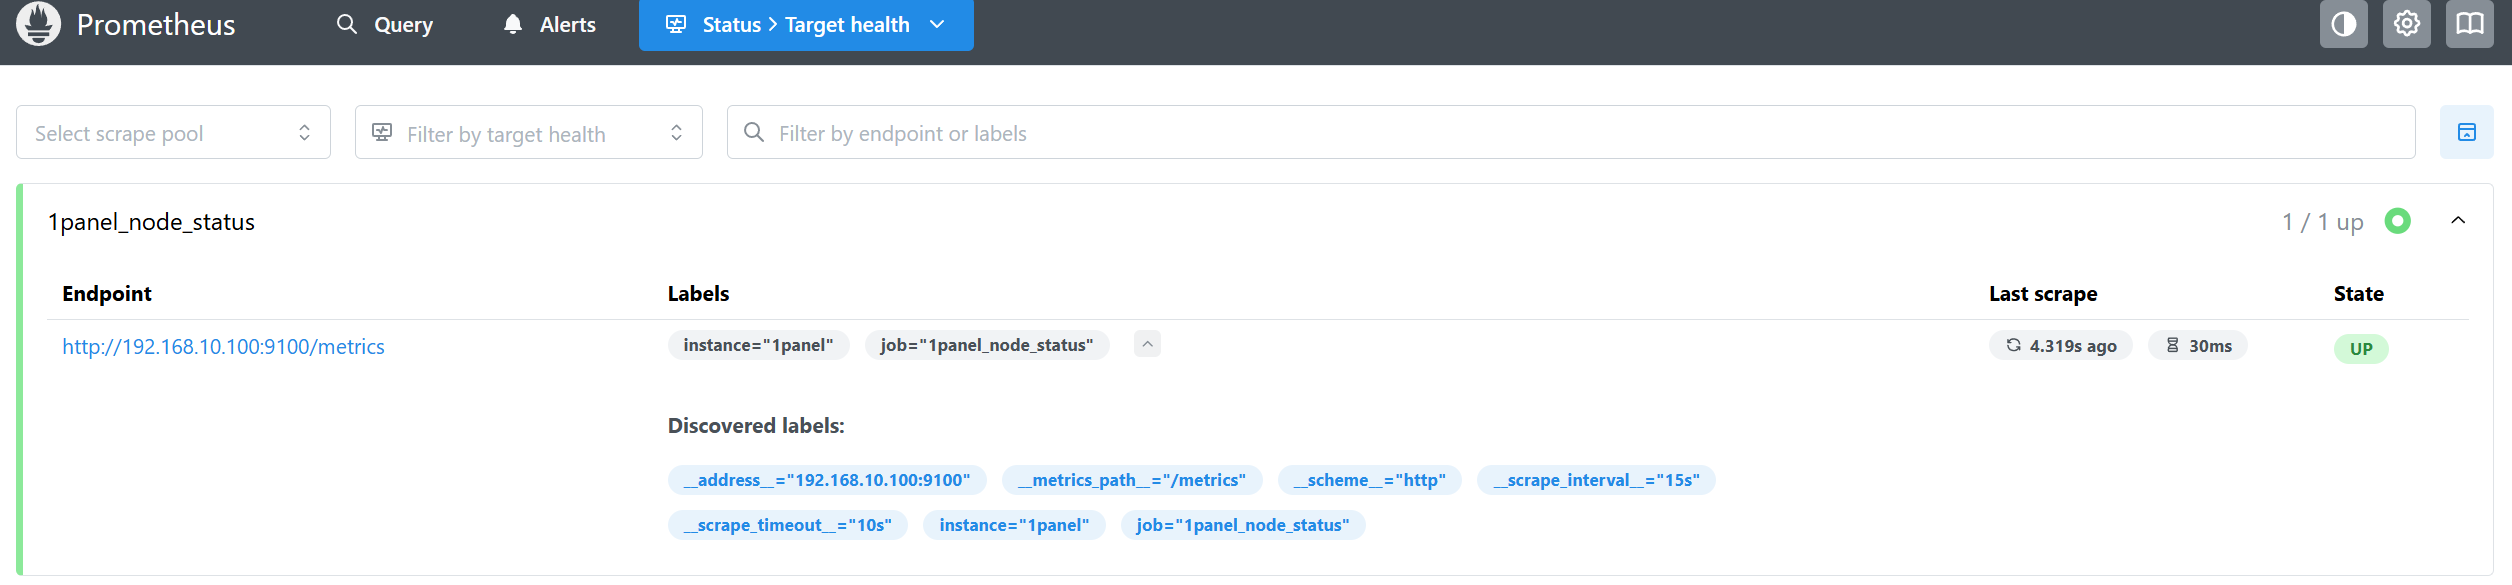Viewport: 2512px width, 585px height.
Task: Open the Filter by target health dropdown
Action: 528,133
